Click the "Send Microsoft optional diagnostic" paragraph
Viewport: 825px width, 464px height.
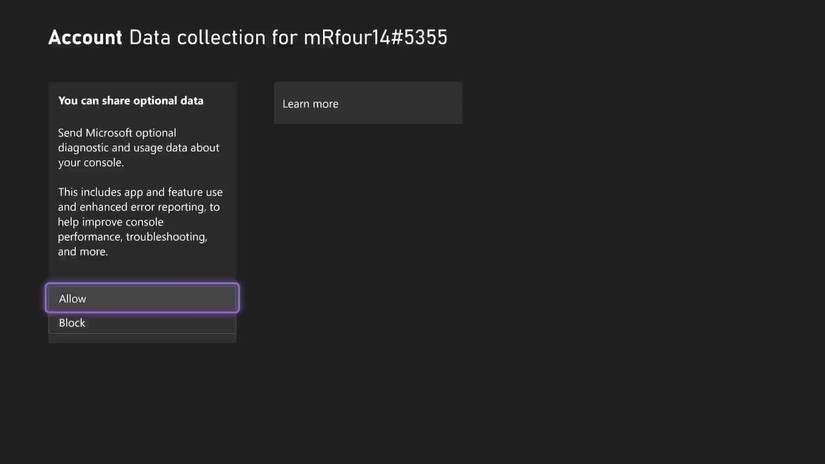[x=138, y=147]
